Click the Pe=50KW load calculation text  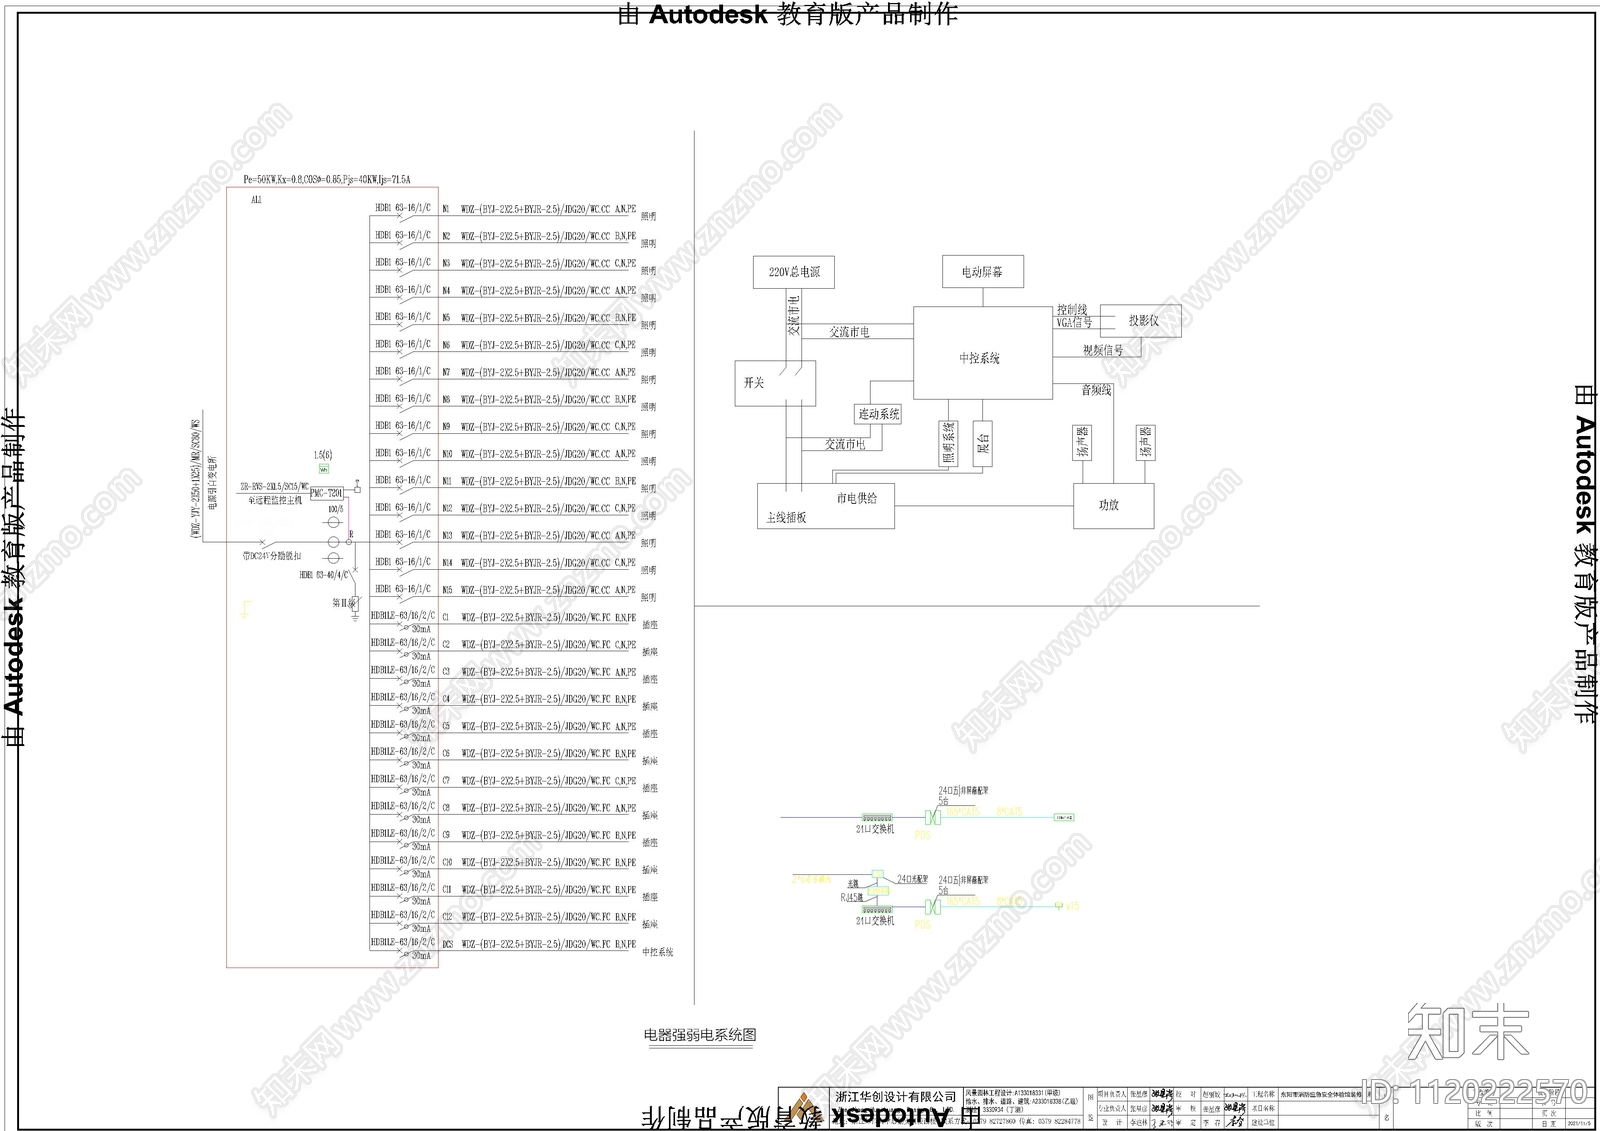click(327, 180)
